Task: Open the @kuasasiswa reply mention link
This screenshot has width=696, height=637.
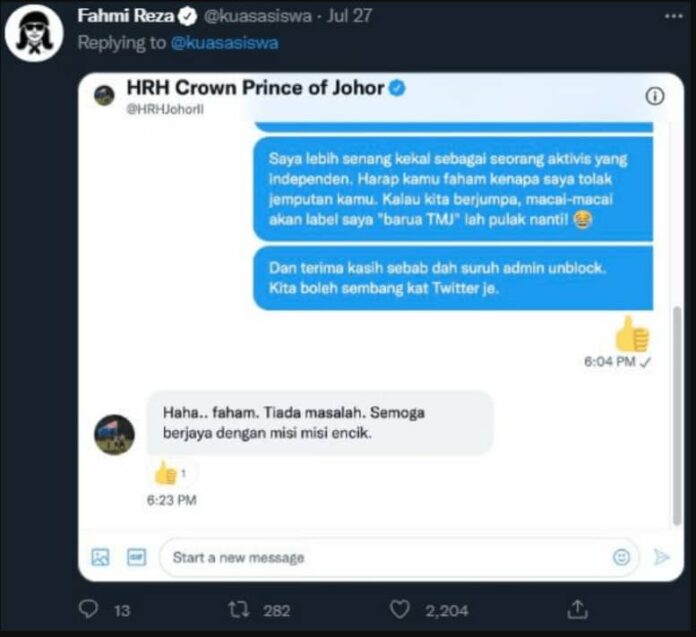Action: pos(224,43)
